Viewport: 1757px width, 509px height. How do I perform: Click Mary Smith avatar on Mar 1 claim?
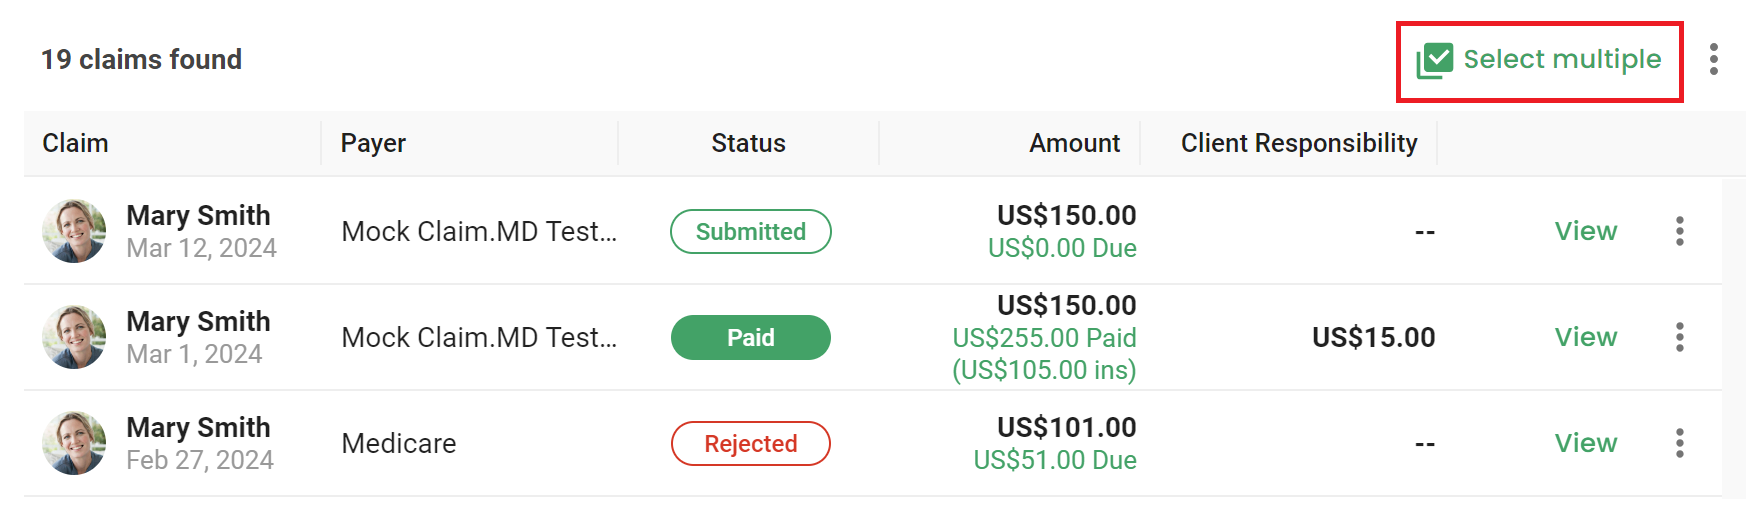(74, 337)
